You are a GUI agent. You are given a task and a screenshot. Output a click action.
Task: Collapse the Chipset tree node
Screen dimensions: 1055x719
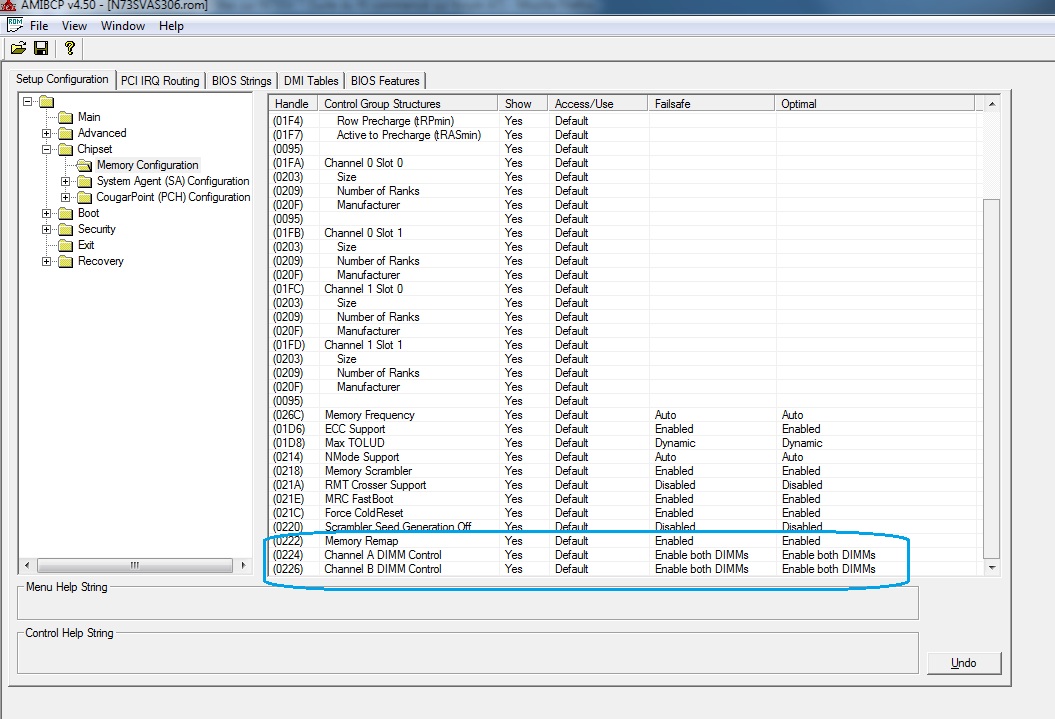point(47,149)
